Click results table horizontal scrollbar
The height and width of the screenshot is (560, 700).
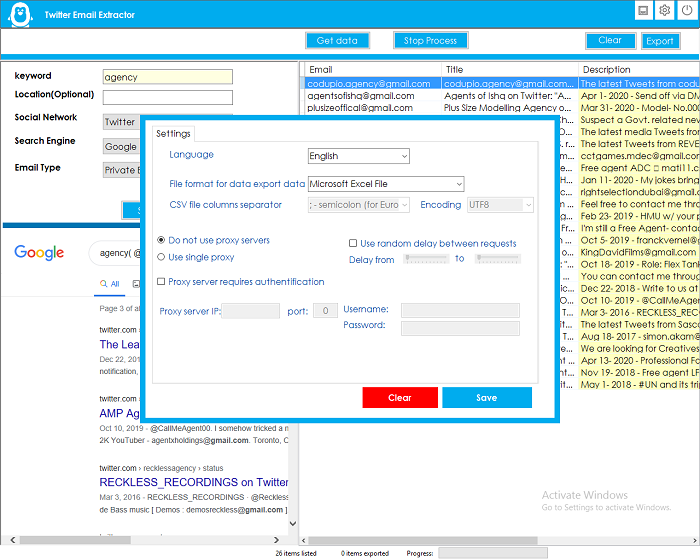422,540
